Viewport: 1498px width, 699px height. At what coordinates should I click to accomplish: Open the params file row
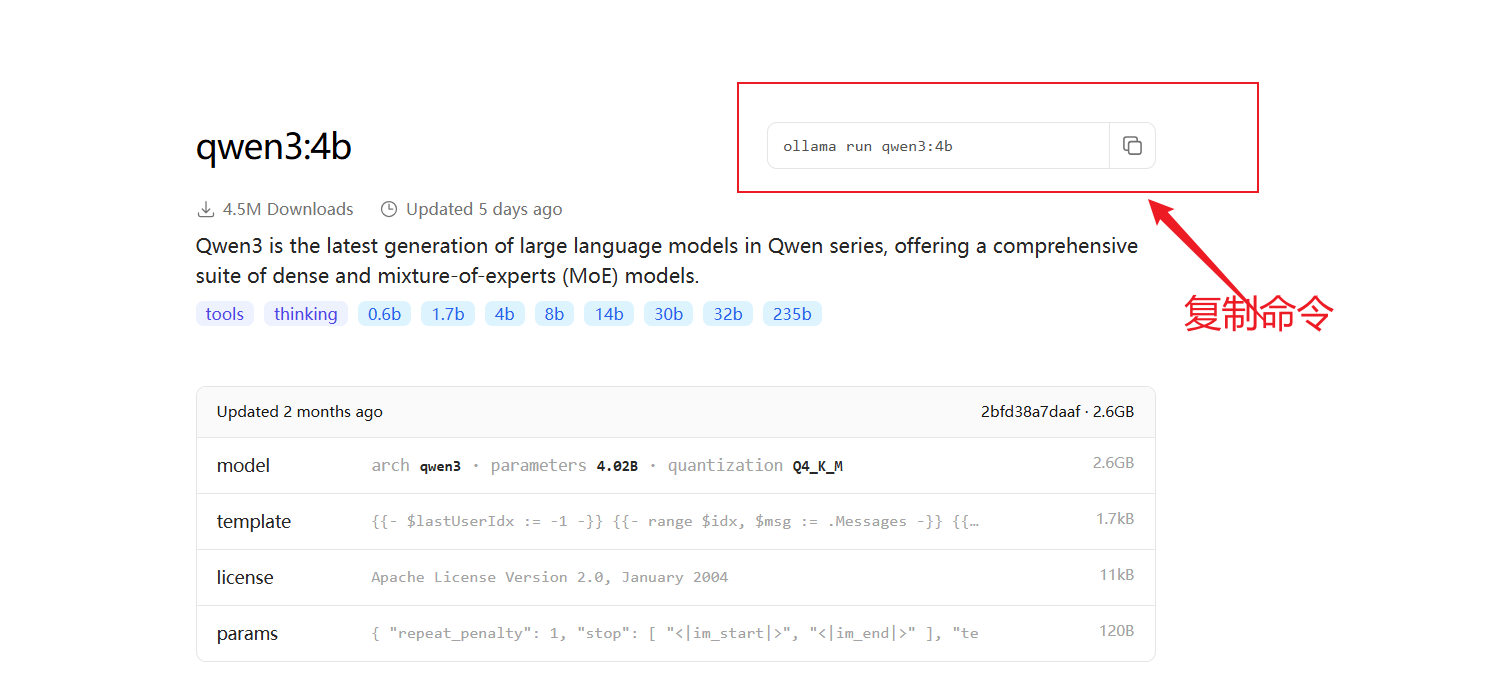675,634
